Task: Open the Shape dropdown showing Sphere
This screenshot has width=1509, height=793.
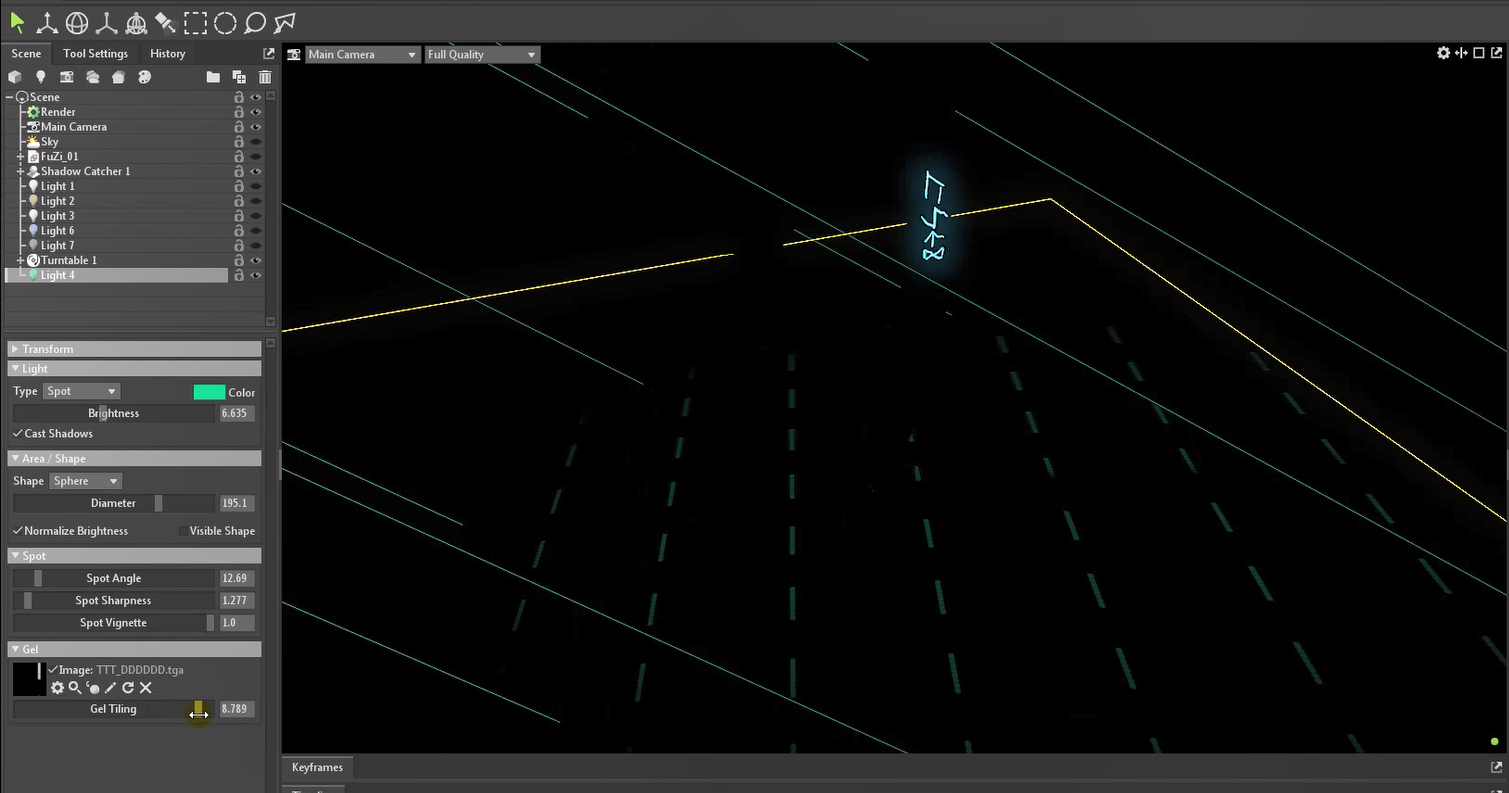Action: (x=85, y=481)
